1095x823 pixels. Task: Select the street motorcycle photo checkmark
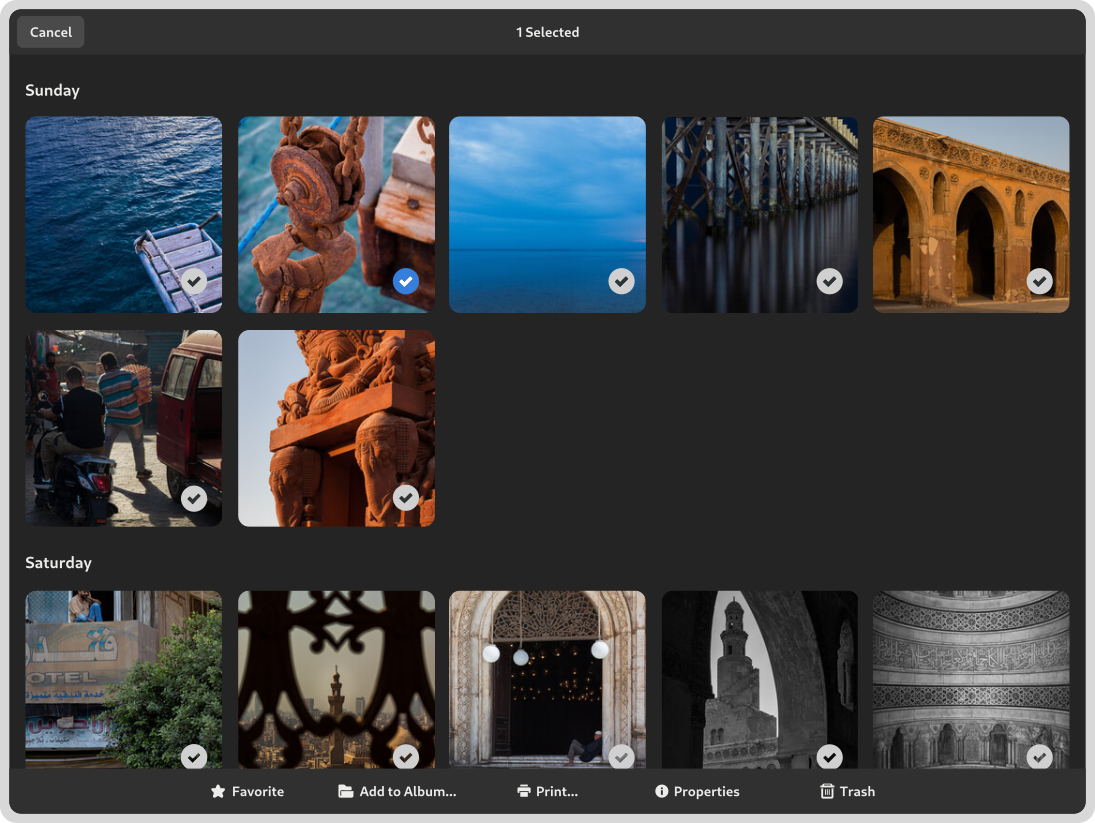coord(194,497)
